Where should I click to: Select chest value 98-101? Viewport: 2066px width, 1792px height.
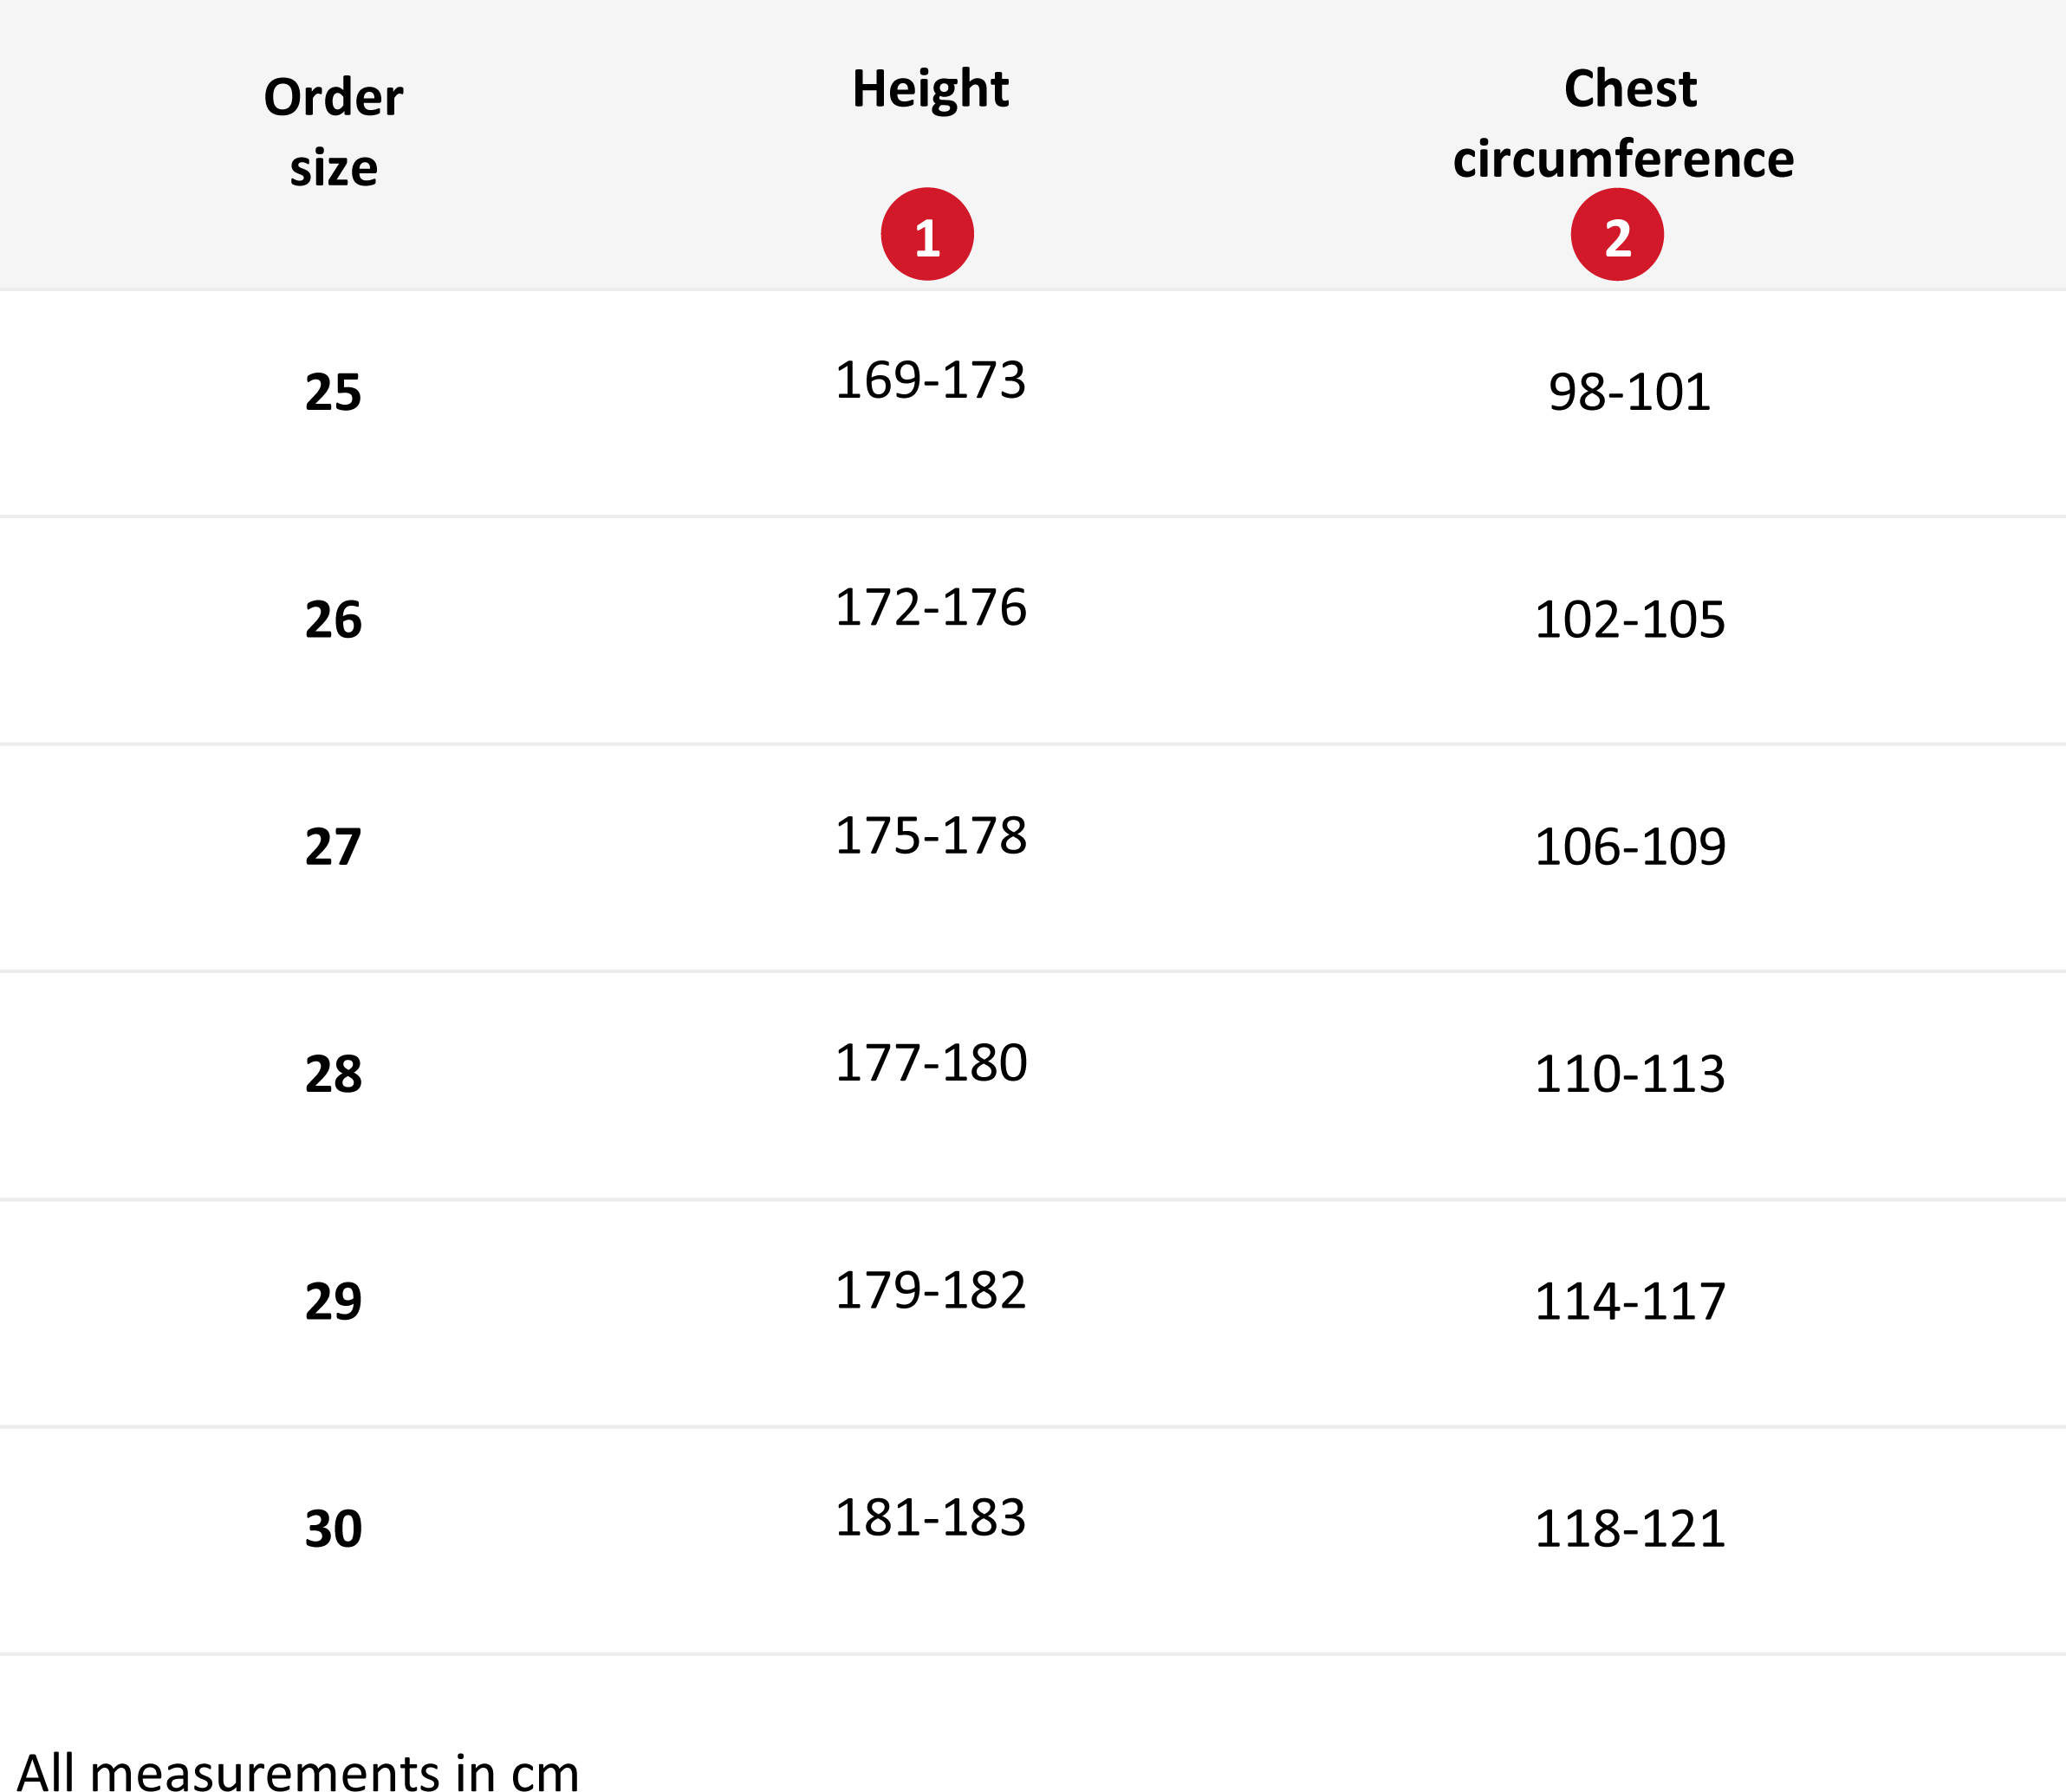1629,392
